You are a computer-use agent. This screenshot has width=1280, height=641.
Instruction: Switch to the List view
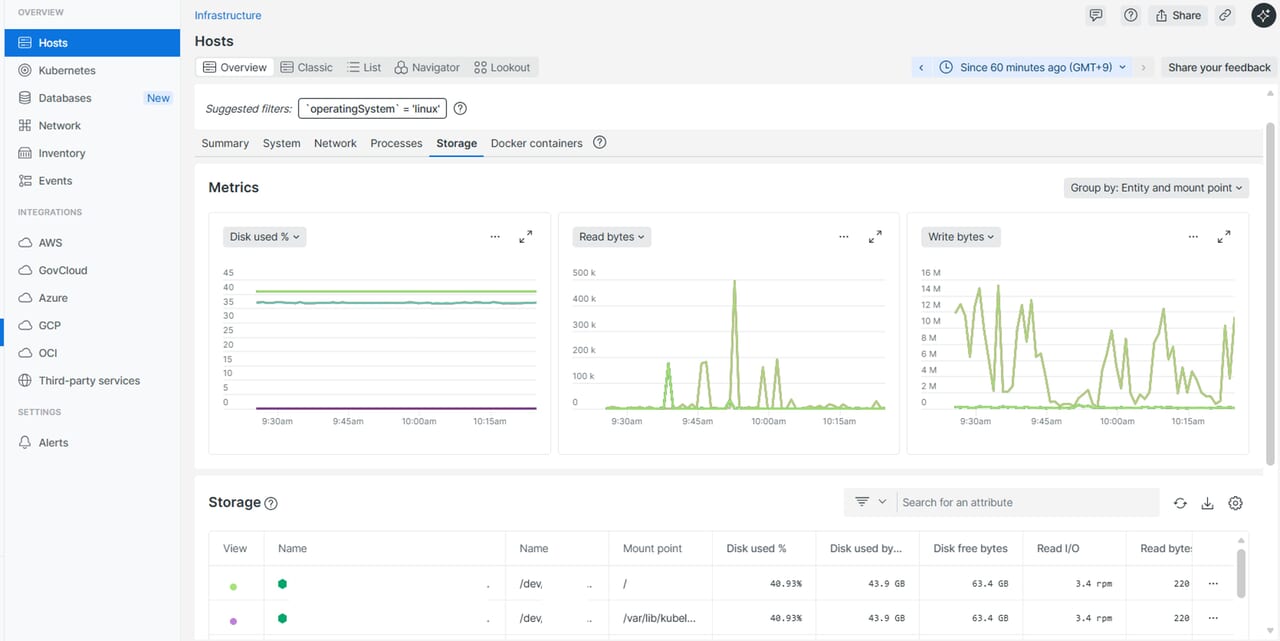(x=364, y=67)
